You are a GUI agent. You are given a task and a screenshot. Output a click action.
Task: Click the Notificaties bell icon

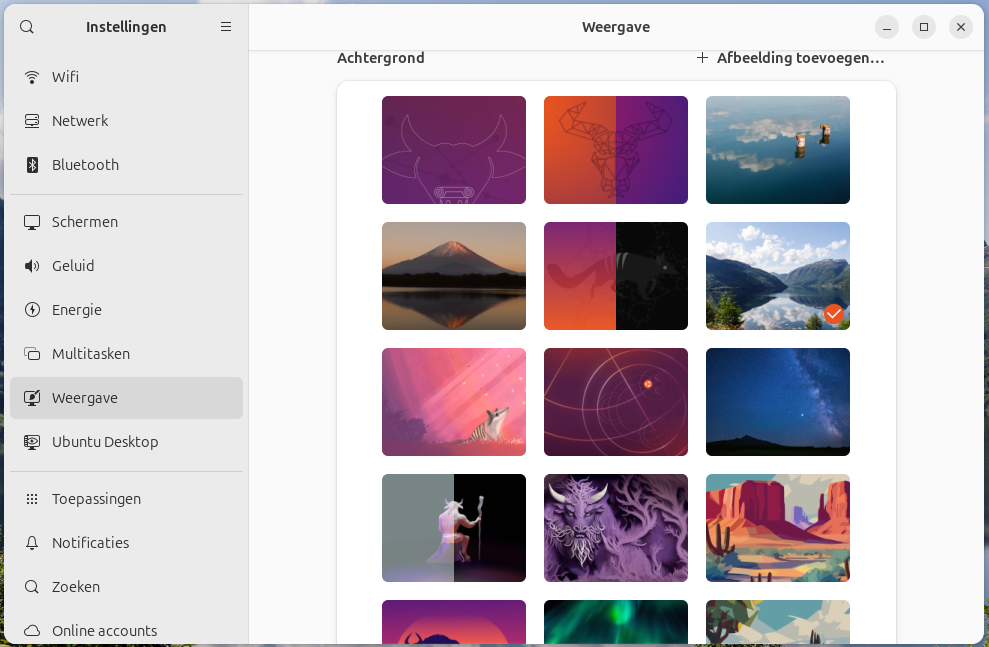pyautogui.click(x=32, y=543)
